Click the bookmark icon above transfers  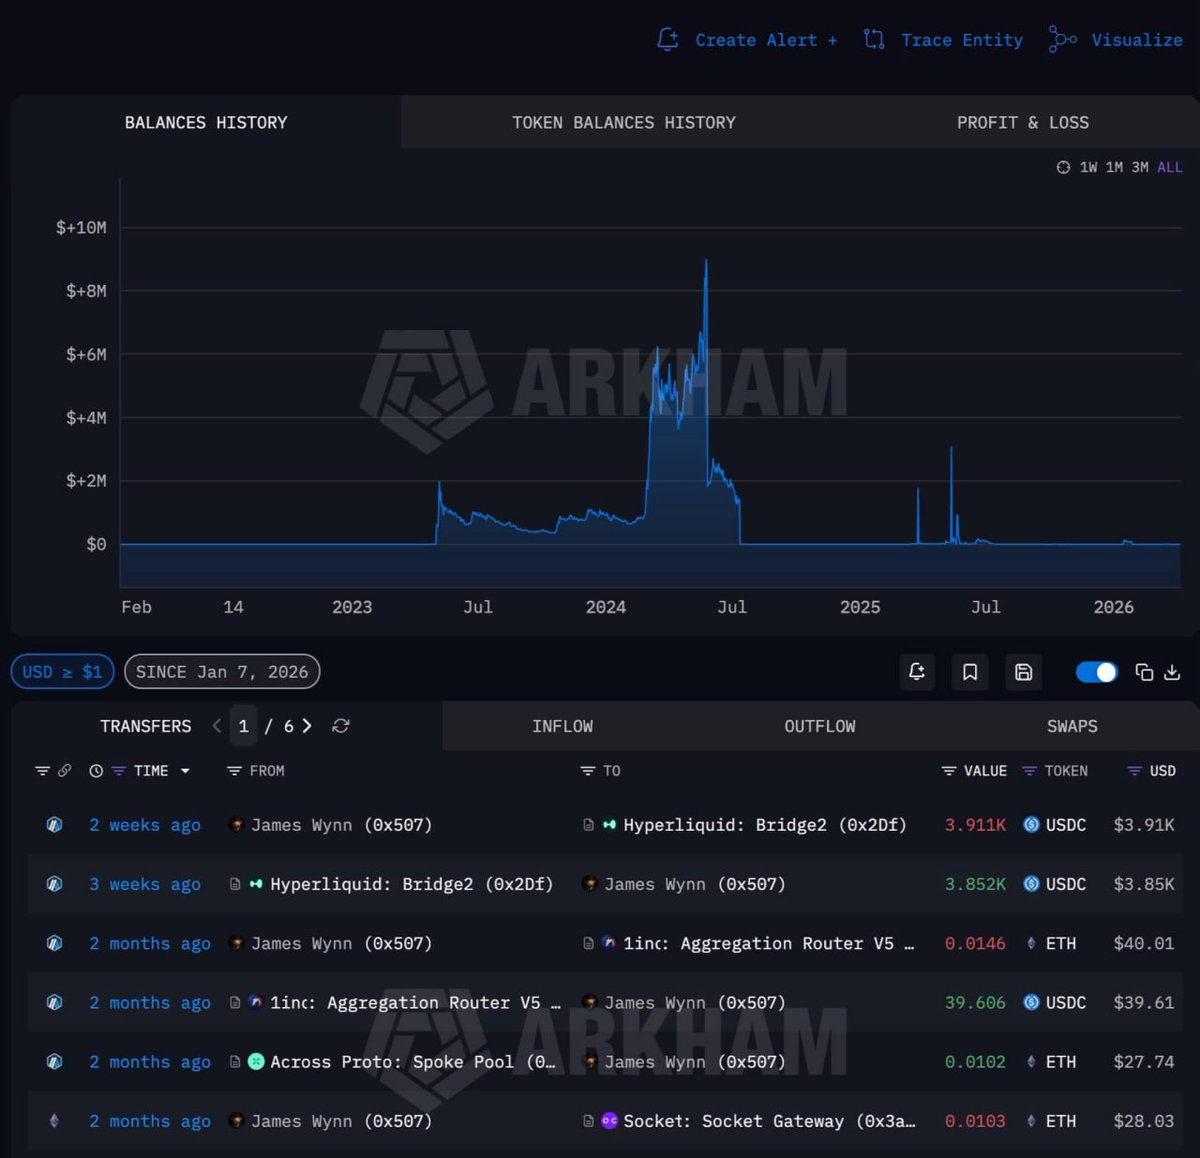tap(970, 672)
